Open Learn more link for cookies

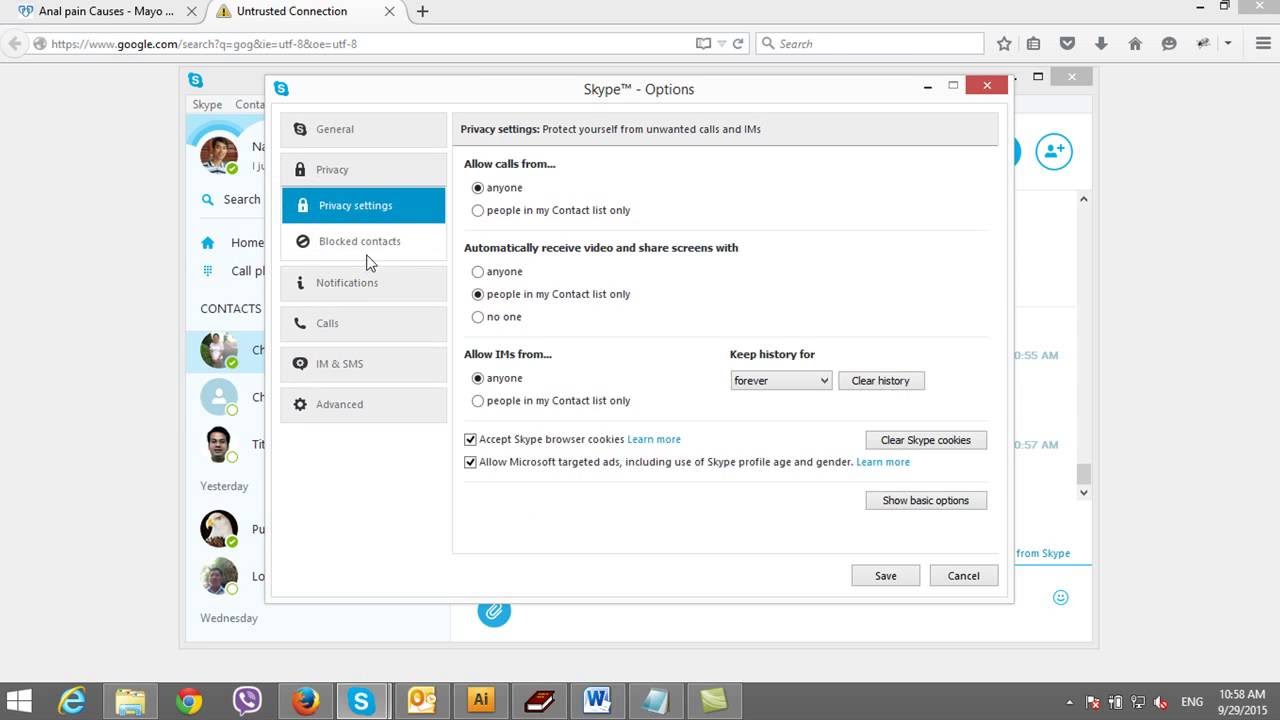coord(654,439)
